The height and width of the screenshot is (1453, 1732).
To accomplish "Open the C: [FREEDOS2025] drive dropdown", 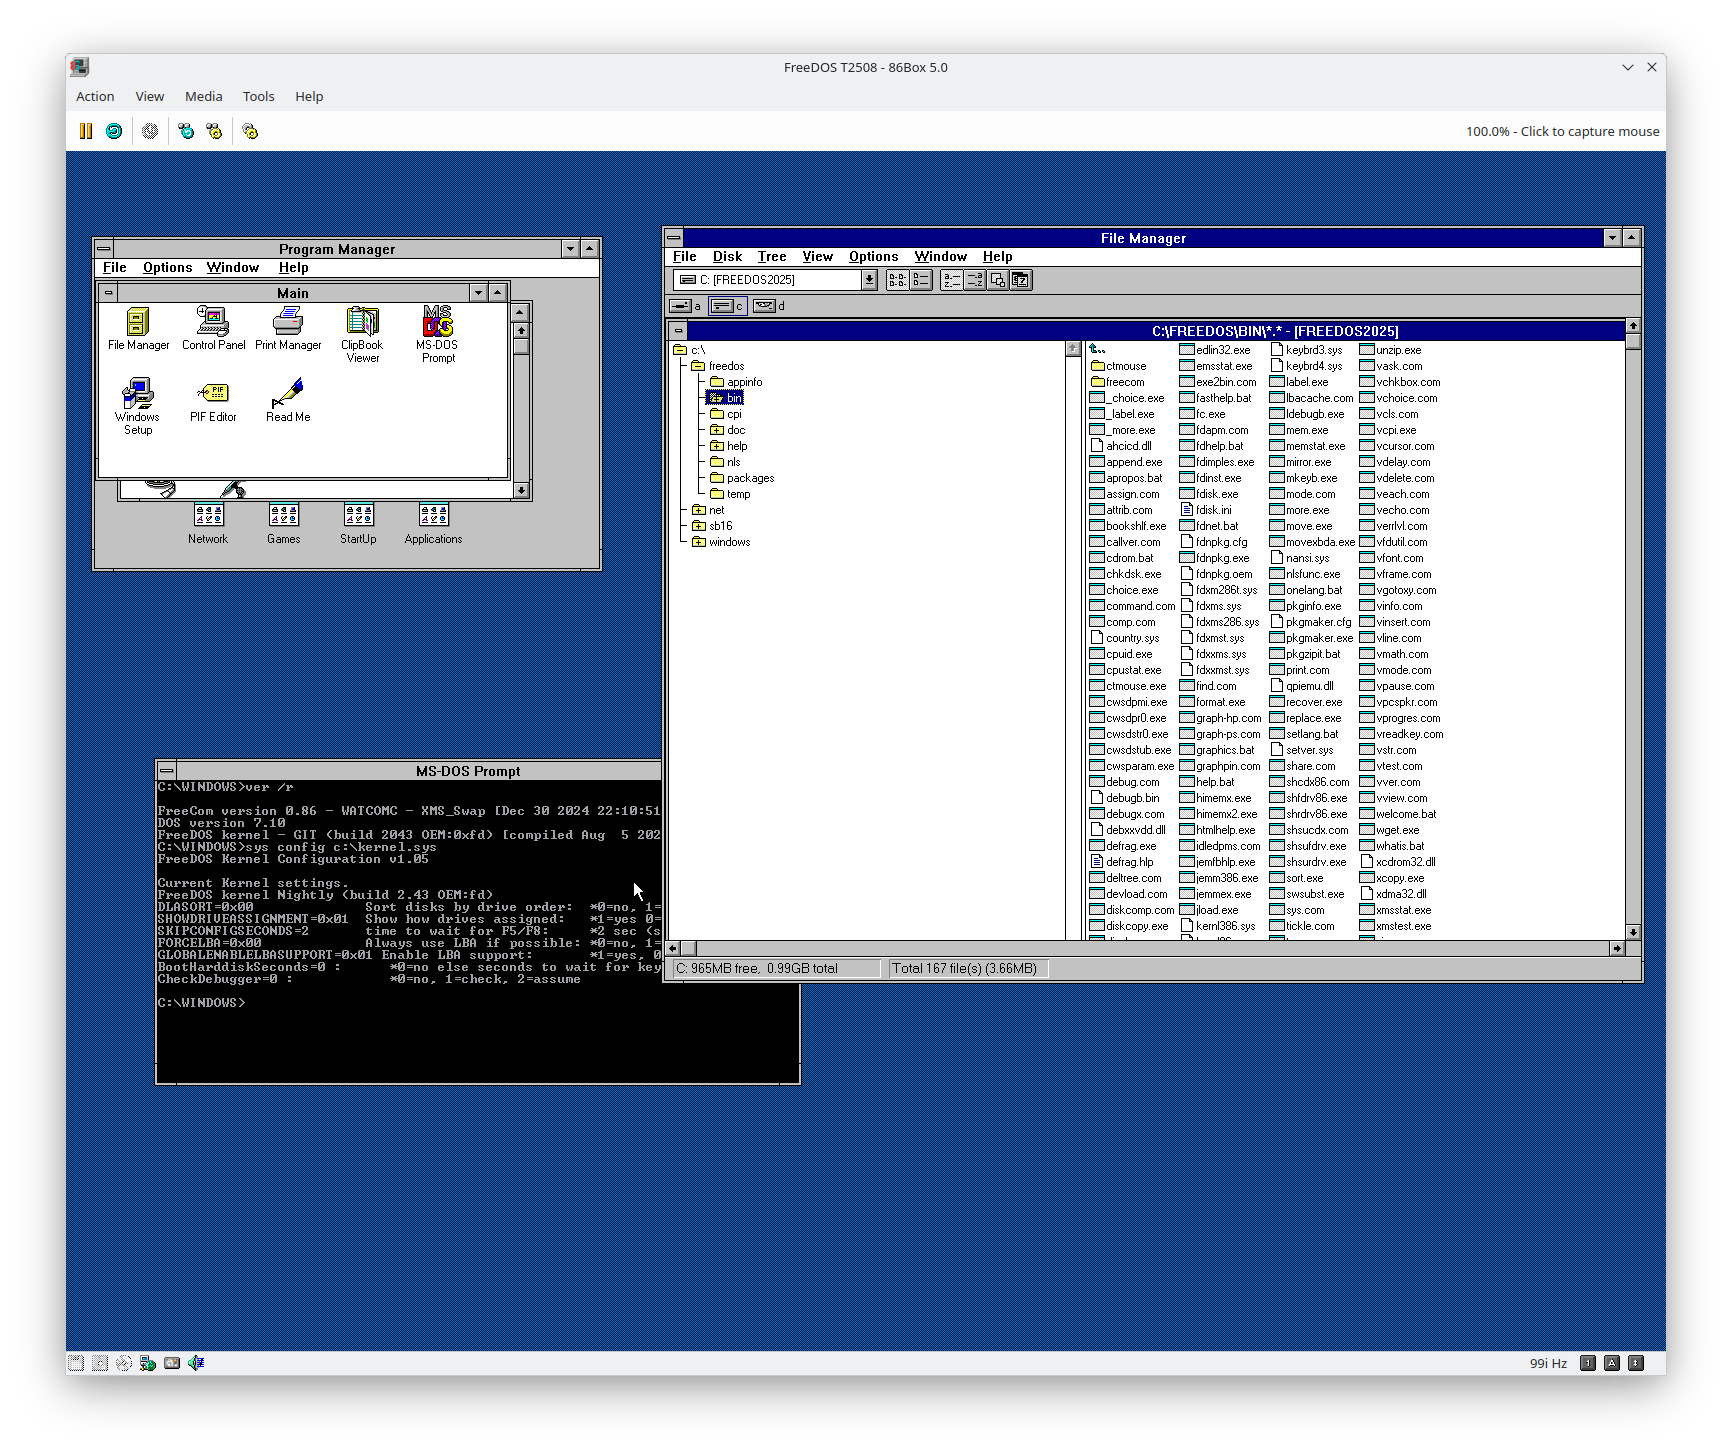I will [x=869, y=280].
